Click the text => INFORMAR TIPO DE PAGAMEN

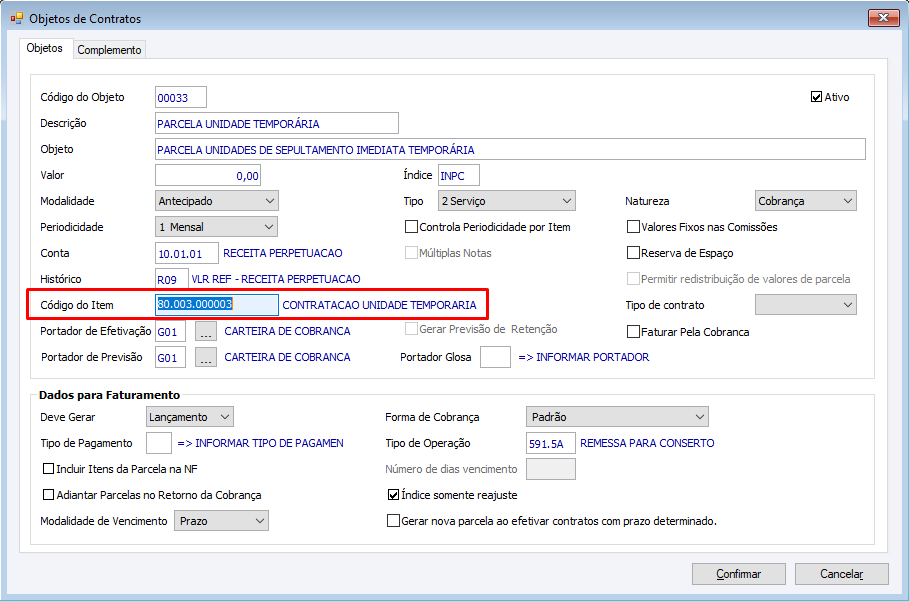[260, 443]
